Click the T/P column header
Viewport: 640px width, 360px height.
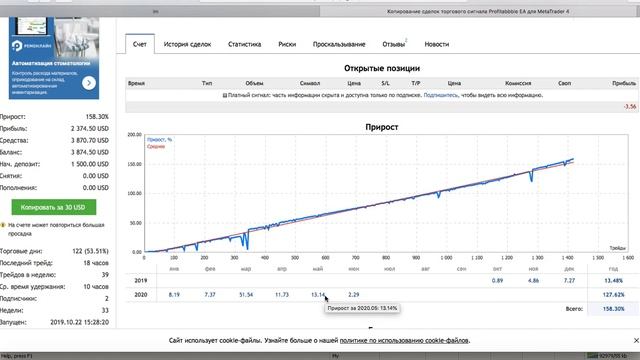[416, 83]
